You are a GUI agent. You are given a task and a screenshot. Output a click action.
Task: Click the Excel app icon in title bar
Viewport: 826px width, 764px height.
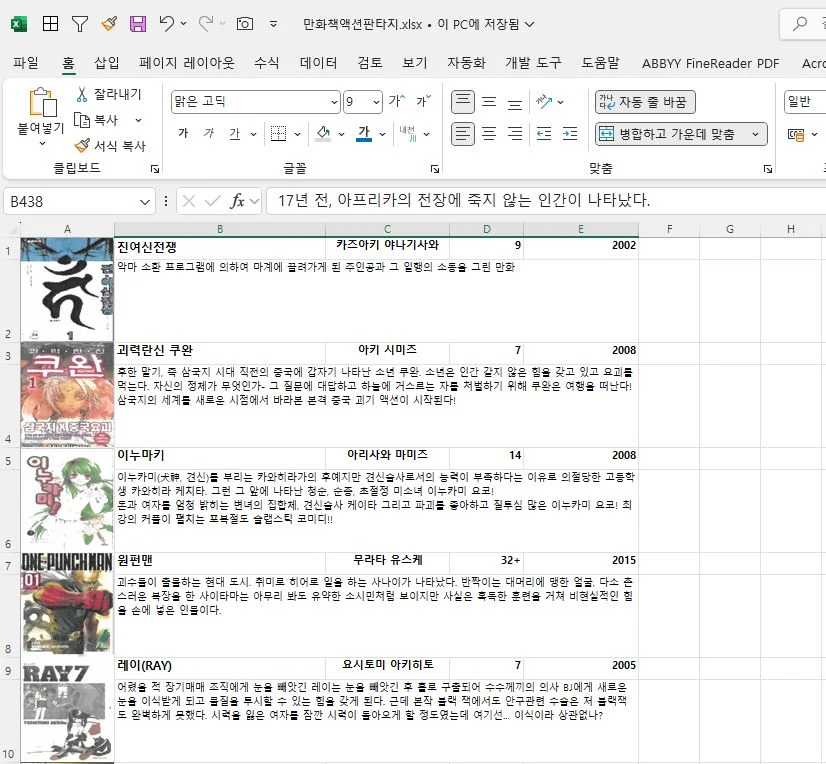18,24
